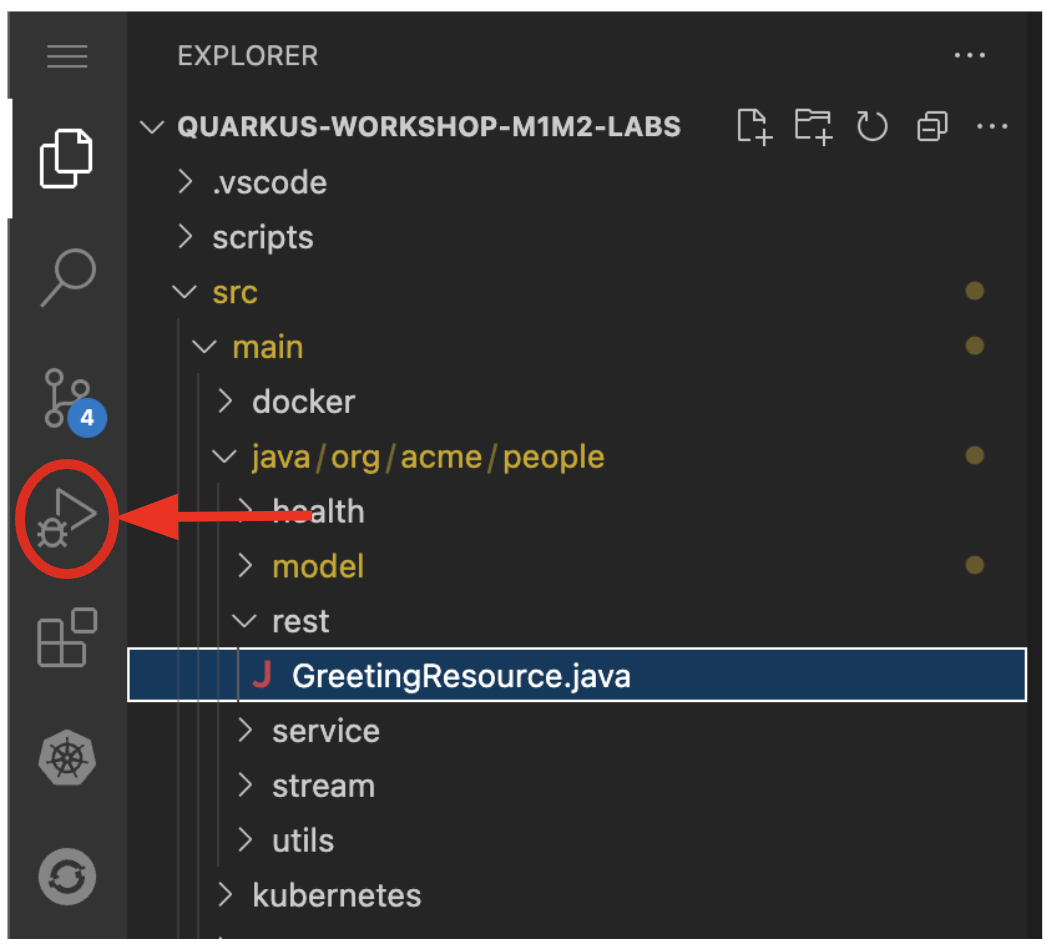Expand the .vscode folder

[x=268, y=183]
